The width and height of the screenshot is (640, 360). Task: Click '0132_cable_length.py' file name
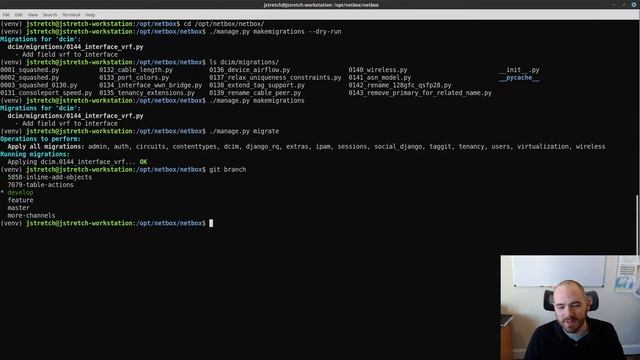pos(136,70)
